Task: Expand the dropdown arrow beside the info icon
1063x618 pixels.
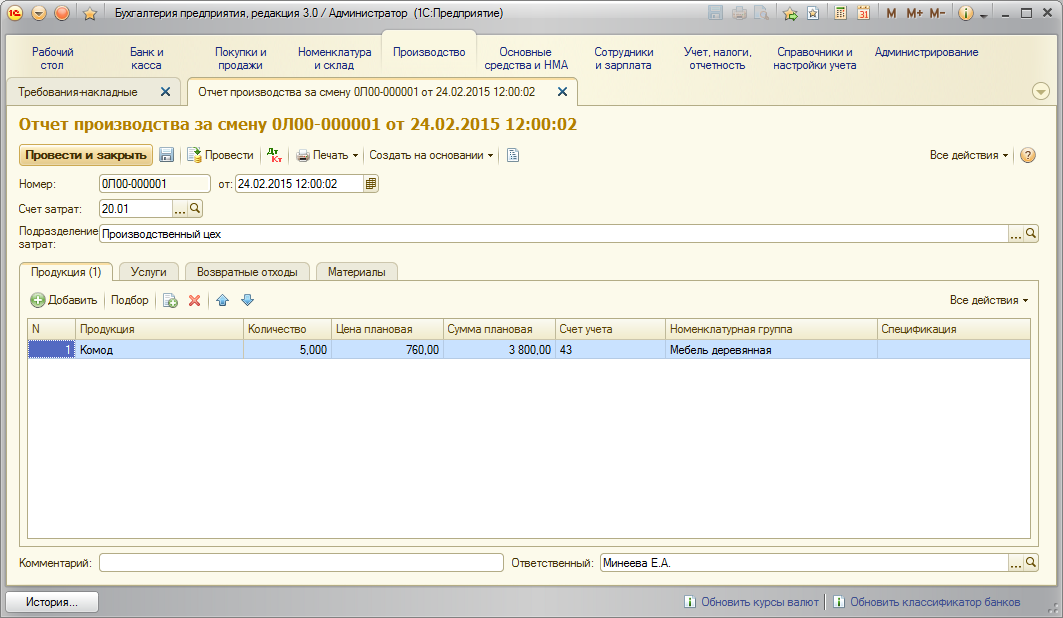Action: coord(983,15)
